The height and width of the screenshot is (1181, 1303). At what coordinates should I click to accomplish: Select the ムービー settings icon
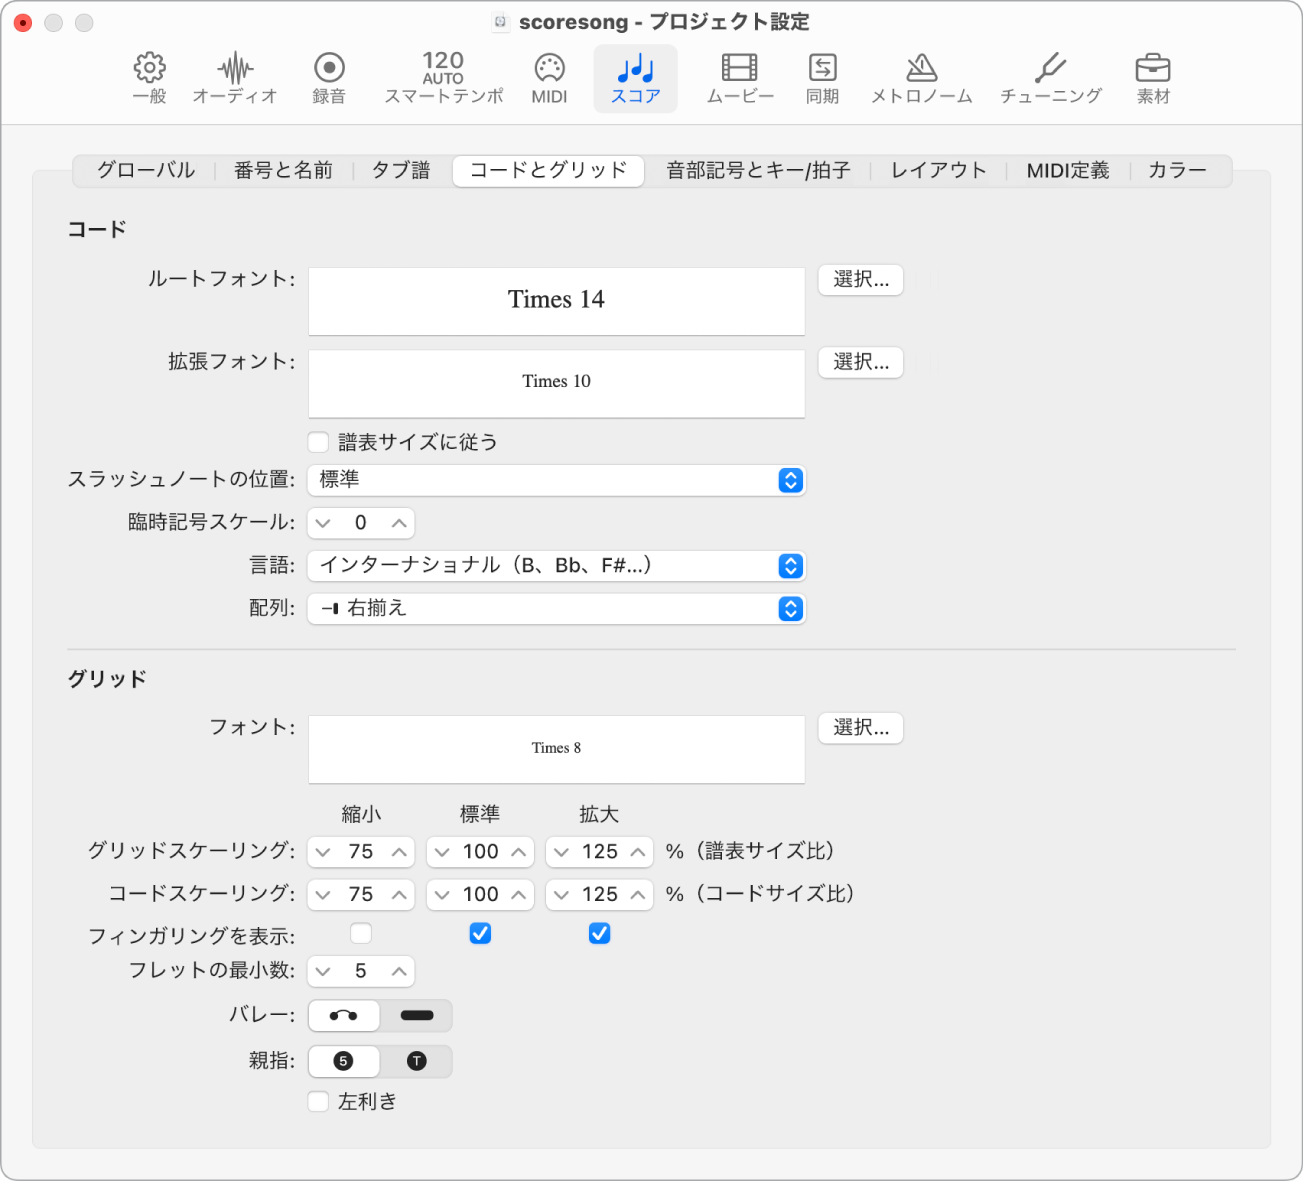tap(739, 76)
